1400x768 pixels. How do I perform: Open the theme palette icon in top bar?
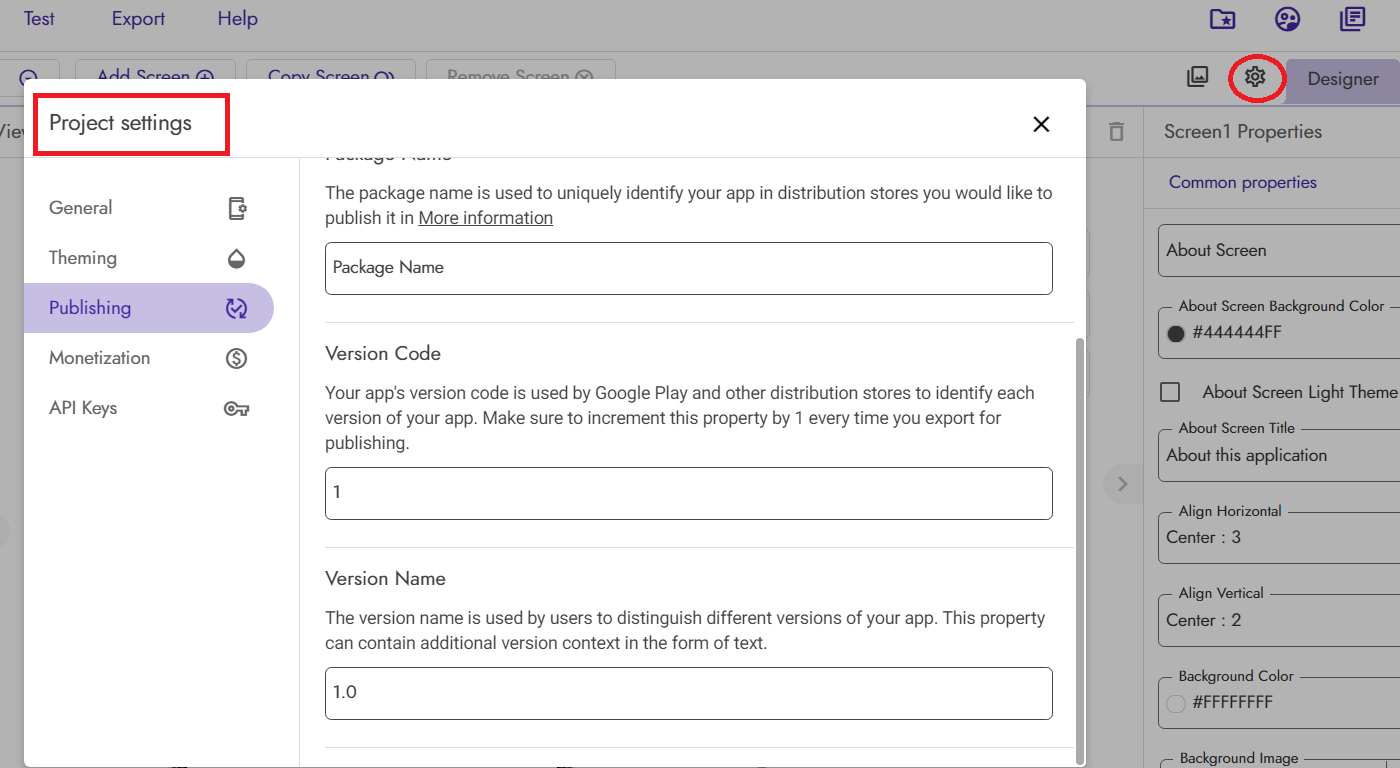1287,19
